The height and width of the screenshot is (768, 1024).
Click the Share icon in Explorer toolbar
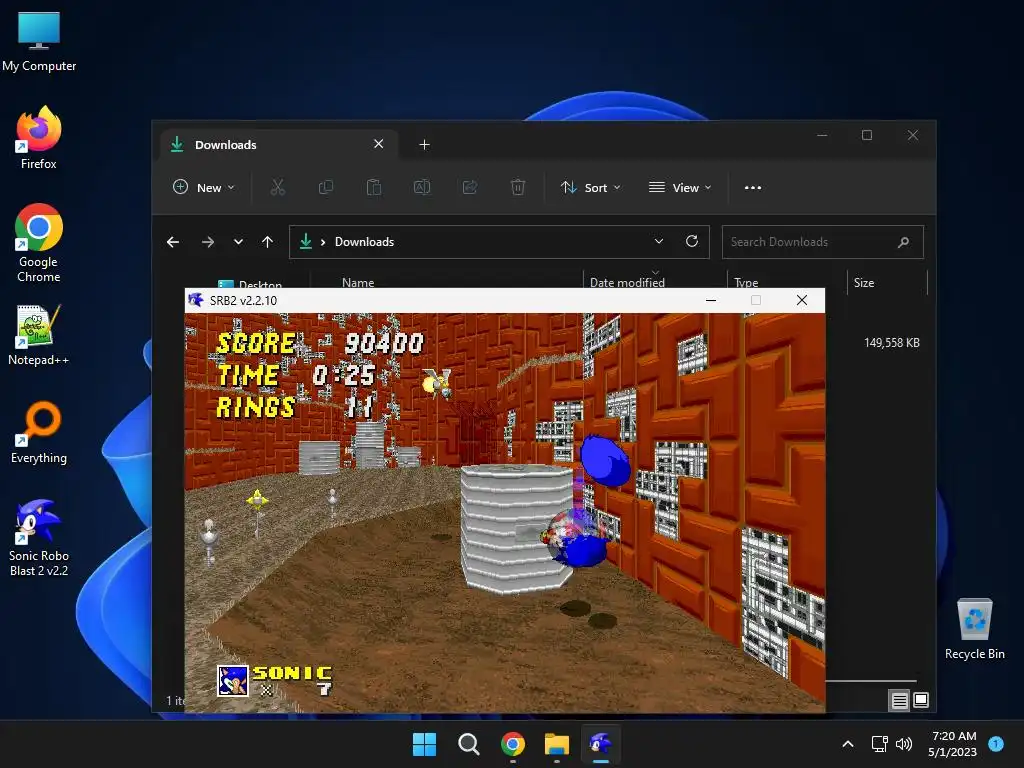(470, 187)
